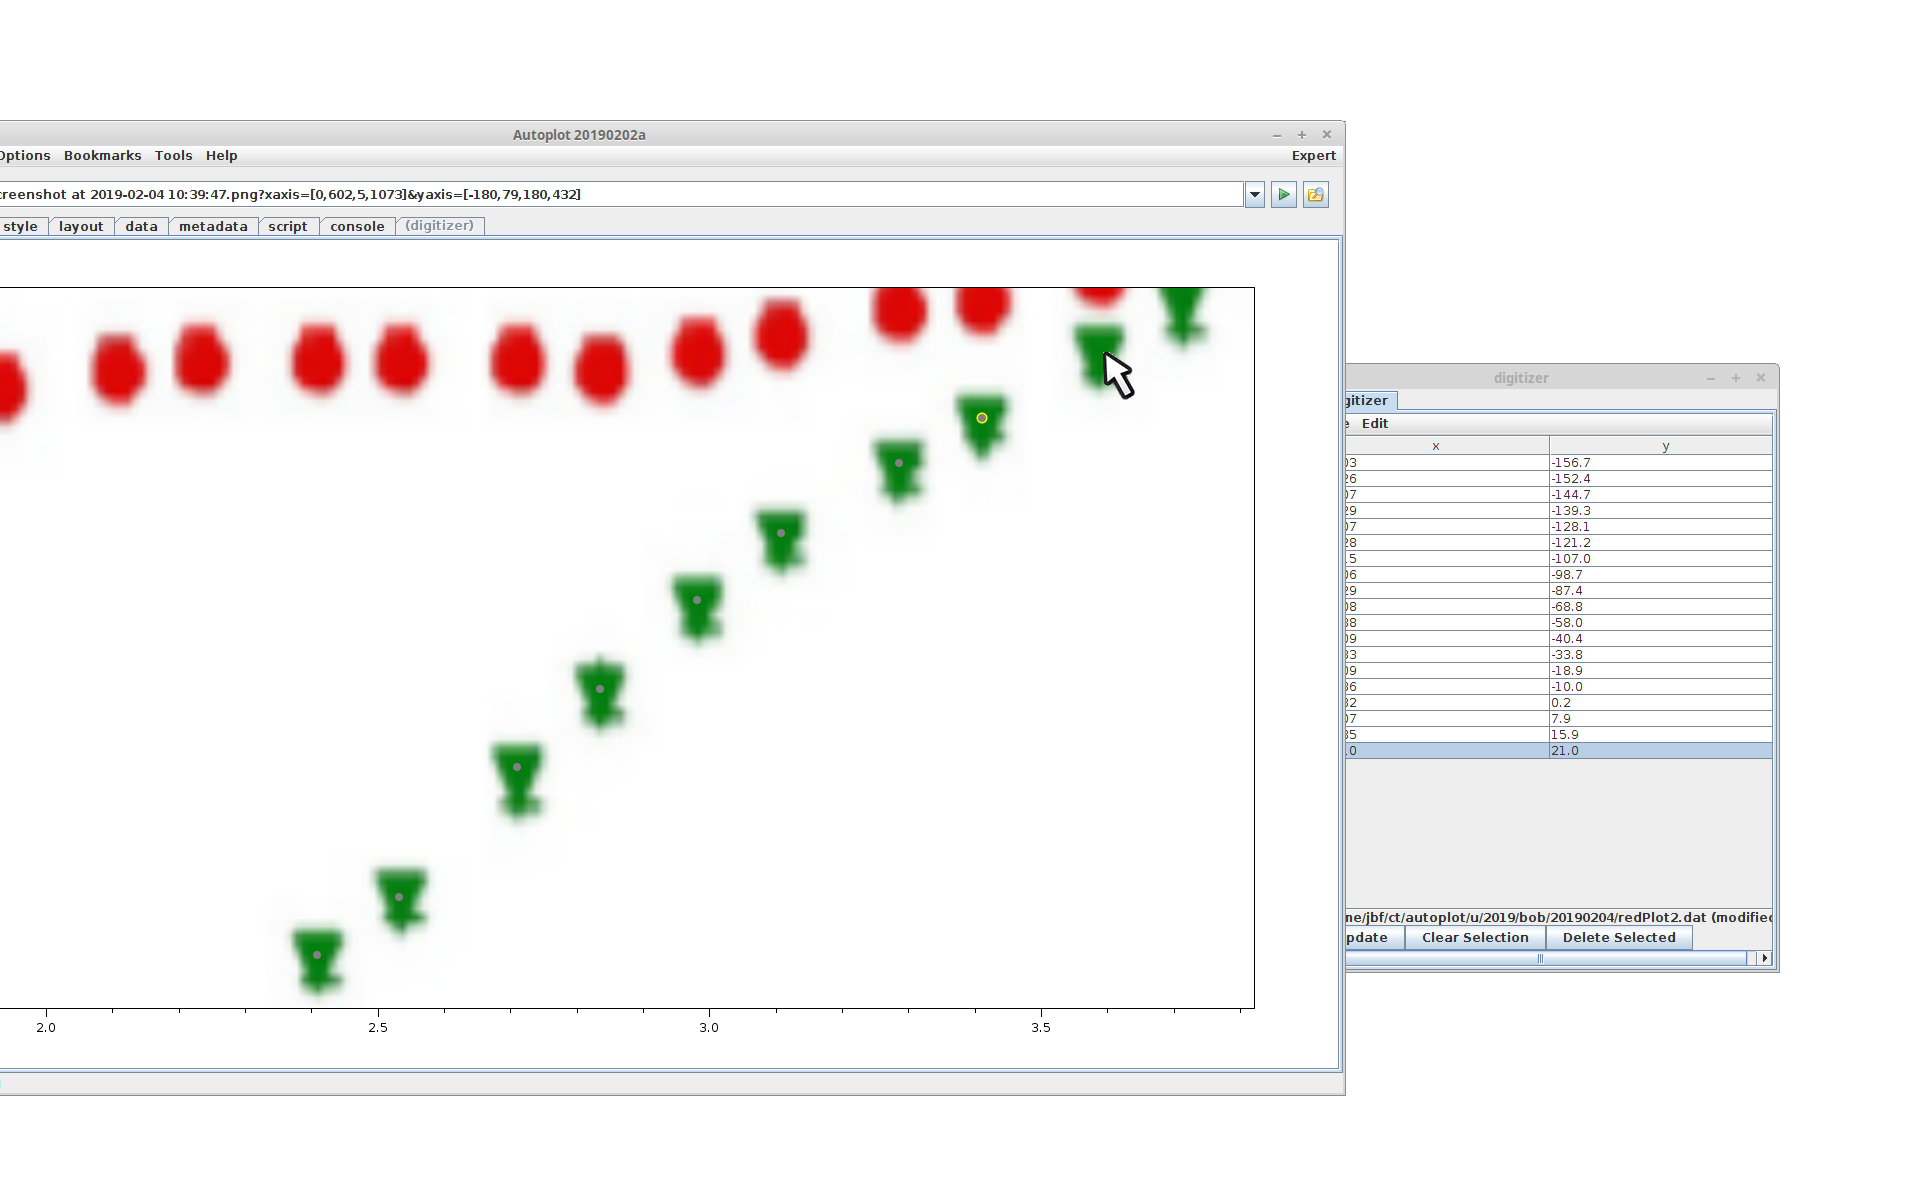Click the yellow highlighted digitized point
The width and height of the screenshot is (1920, 1200).
pos(982,418)
